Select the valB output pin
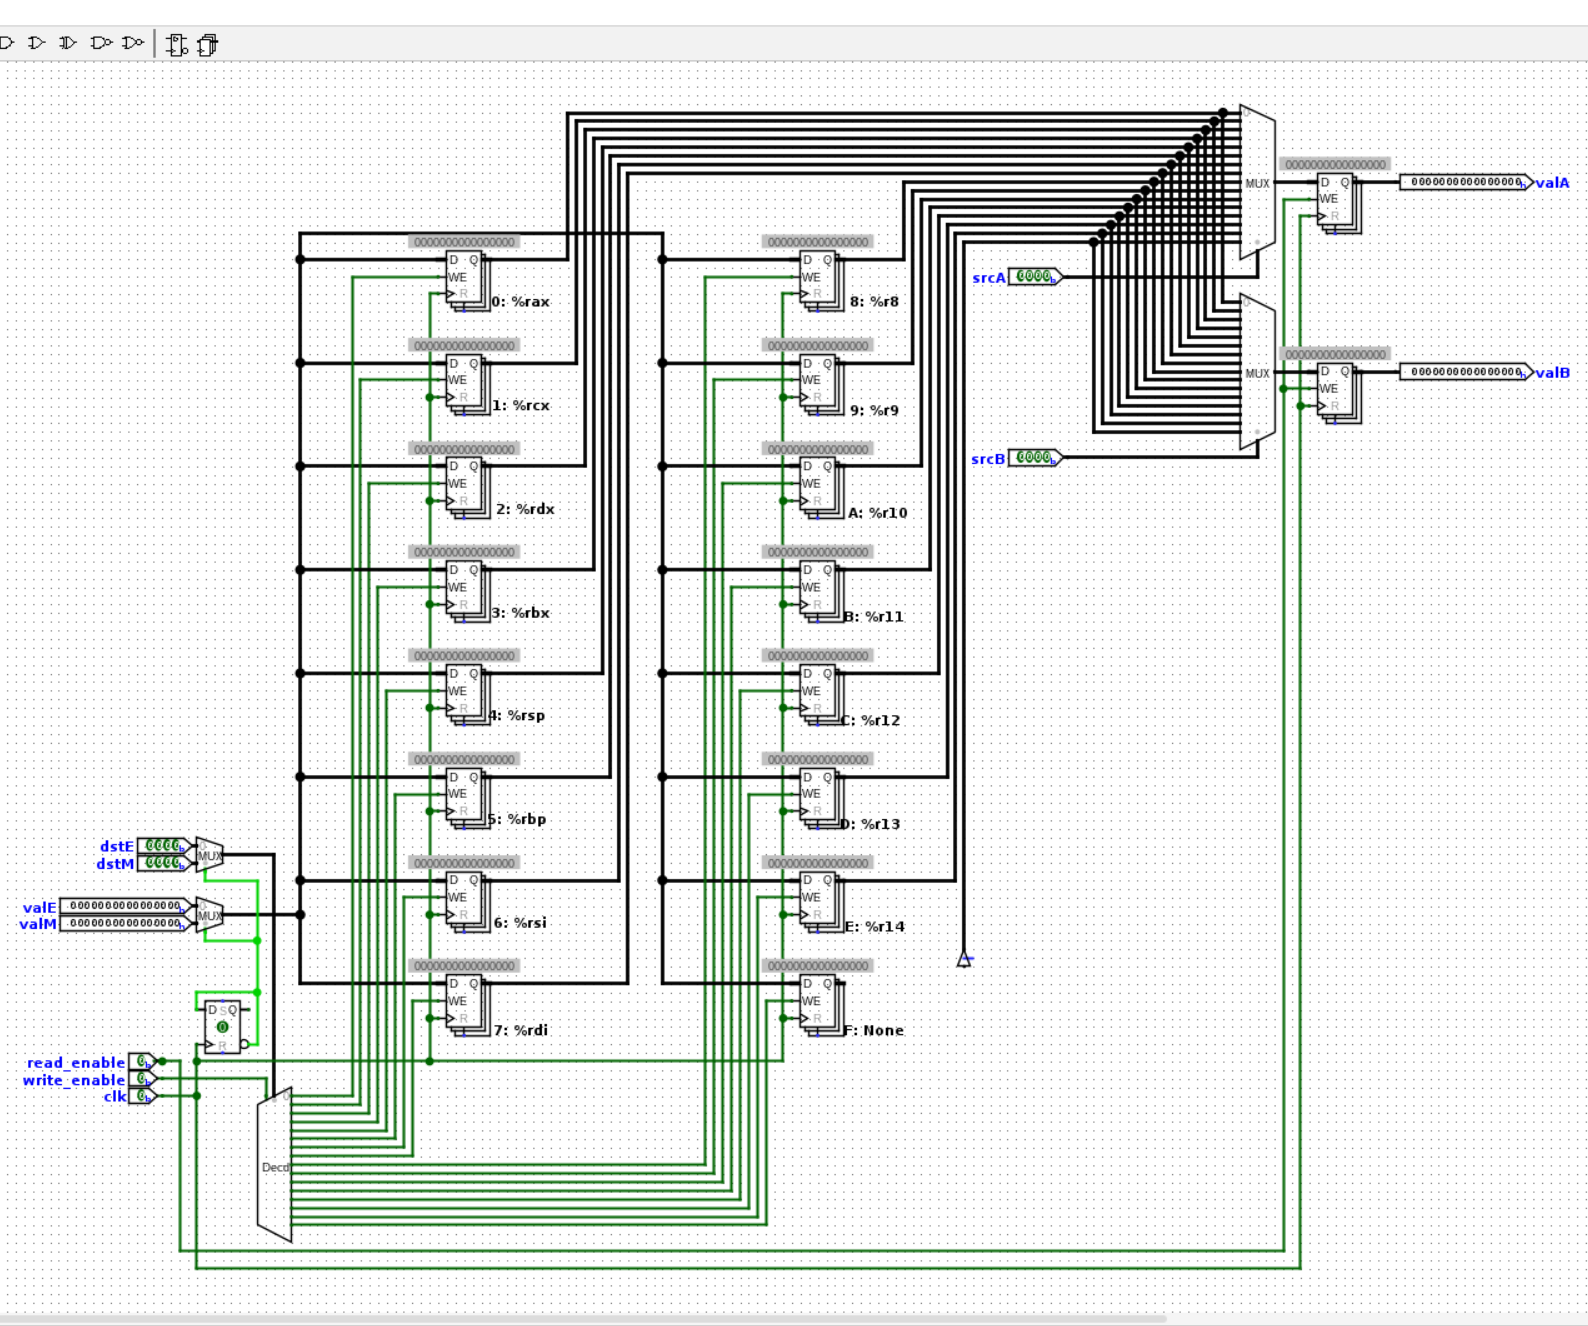This screenshot has width=1588, height=1326. tap(1465, 372)
